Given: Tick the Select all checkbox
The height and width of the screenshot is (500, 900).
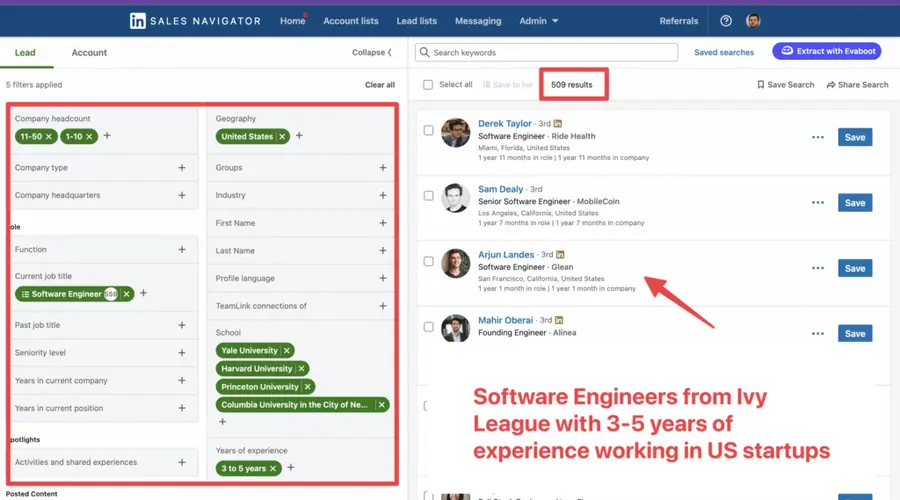Looking at the screenshot, I should click(x=428, y=85).
